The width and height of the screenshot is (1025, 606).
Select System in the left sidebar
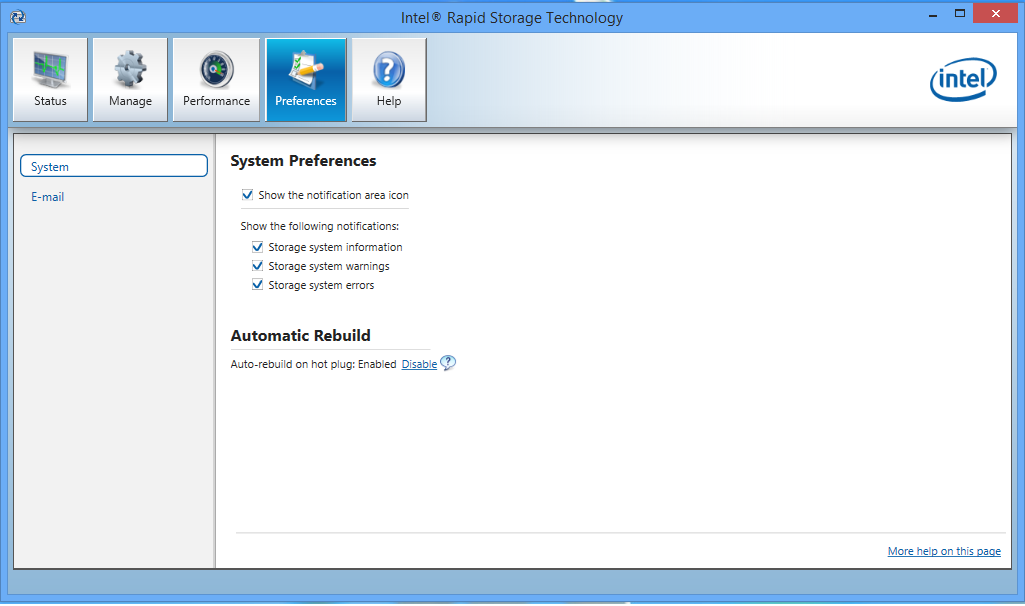[x=113, y=165]
